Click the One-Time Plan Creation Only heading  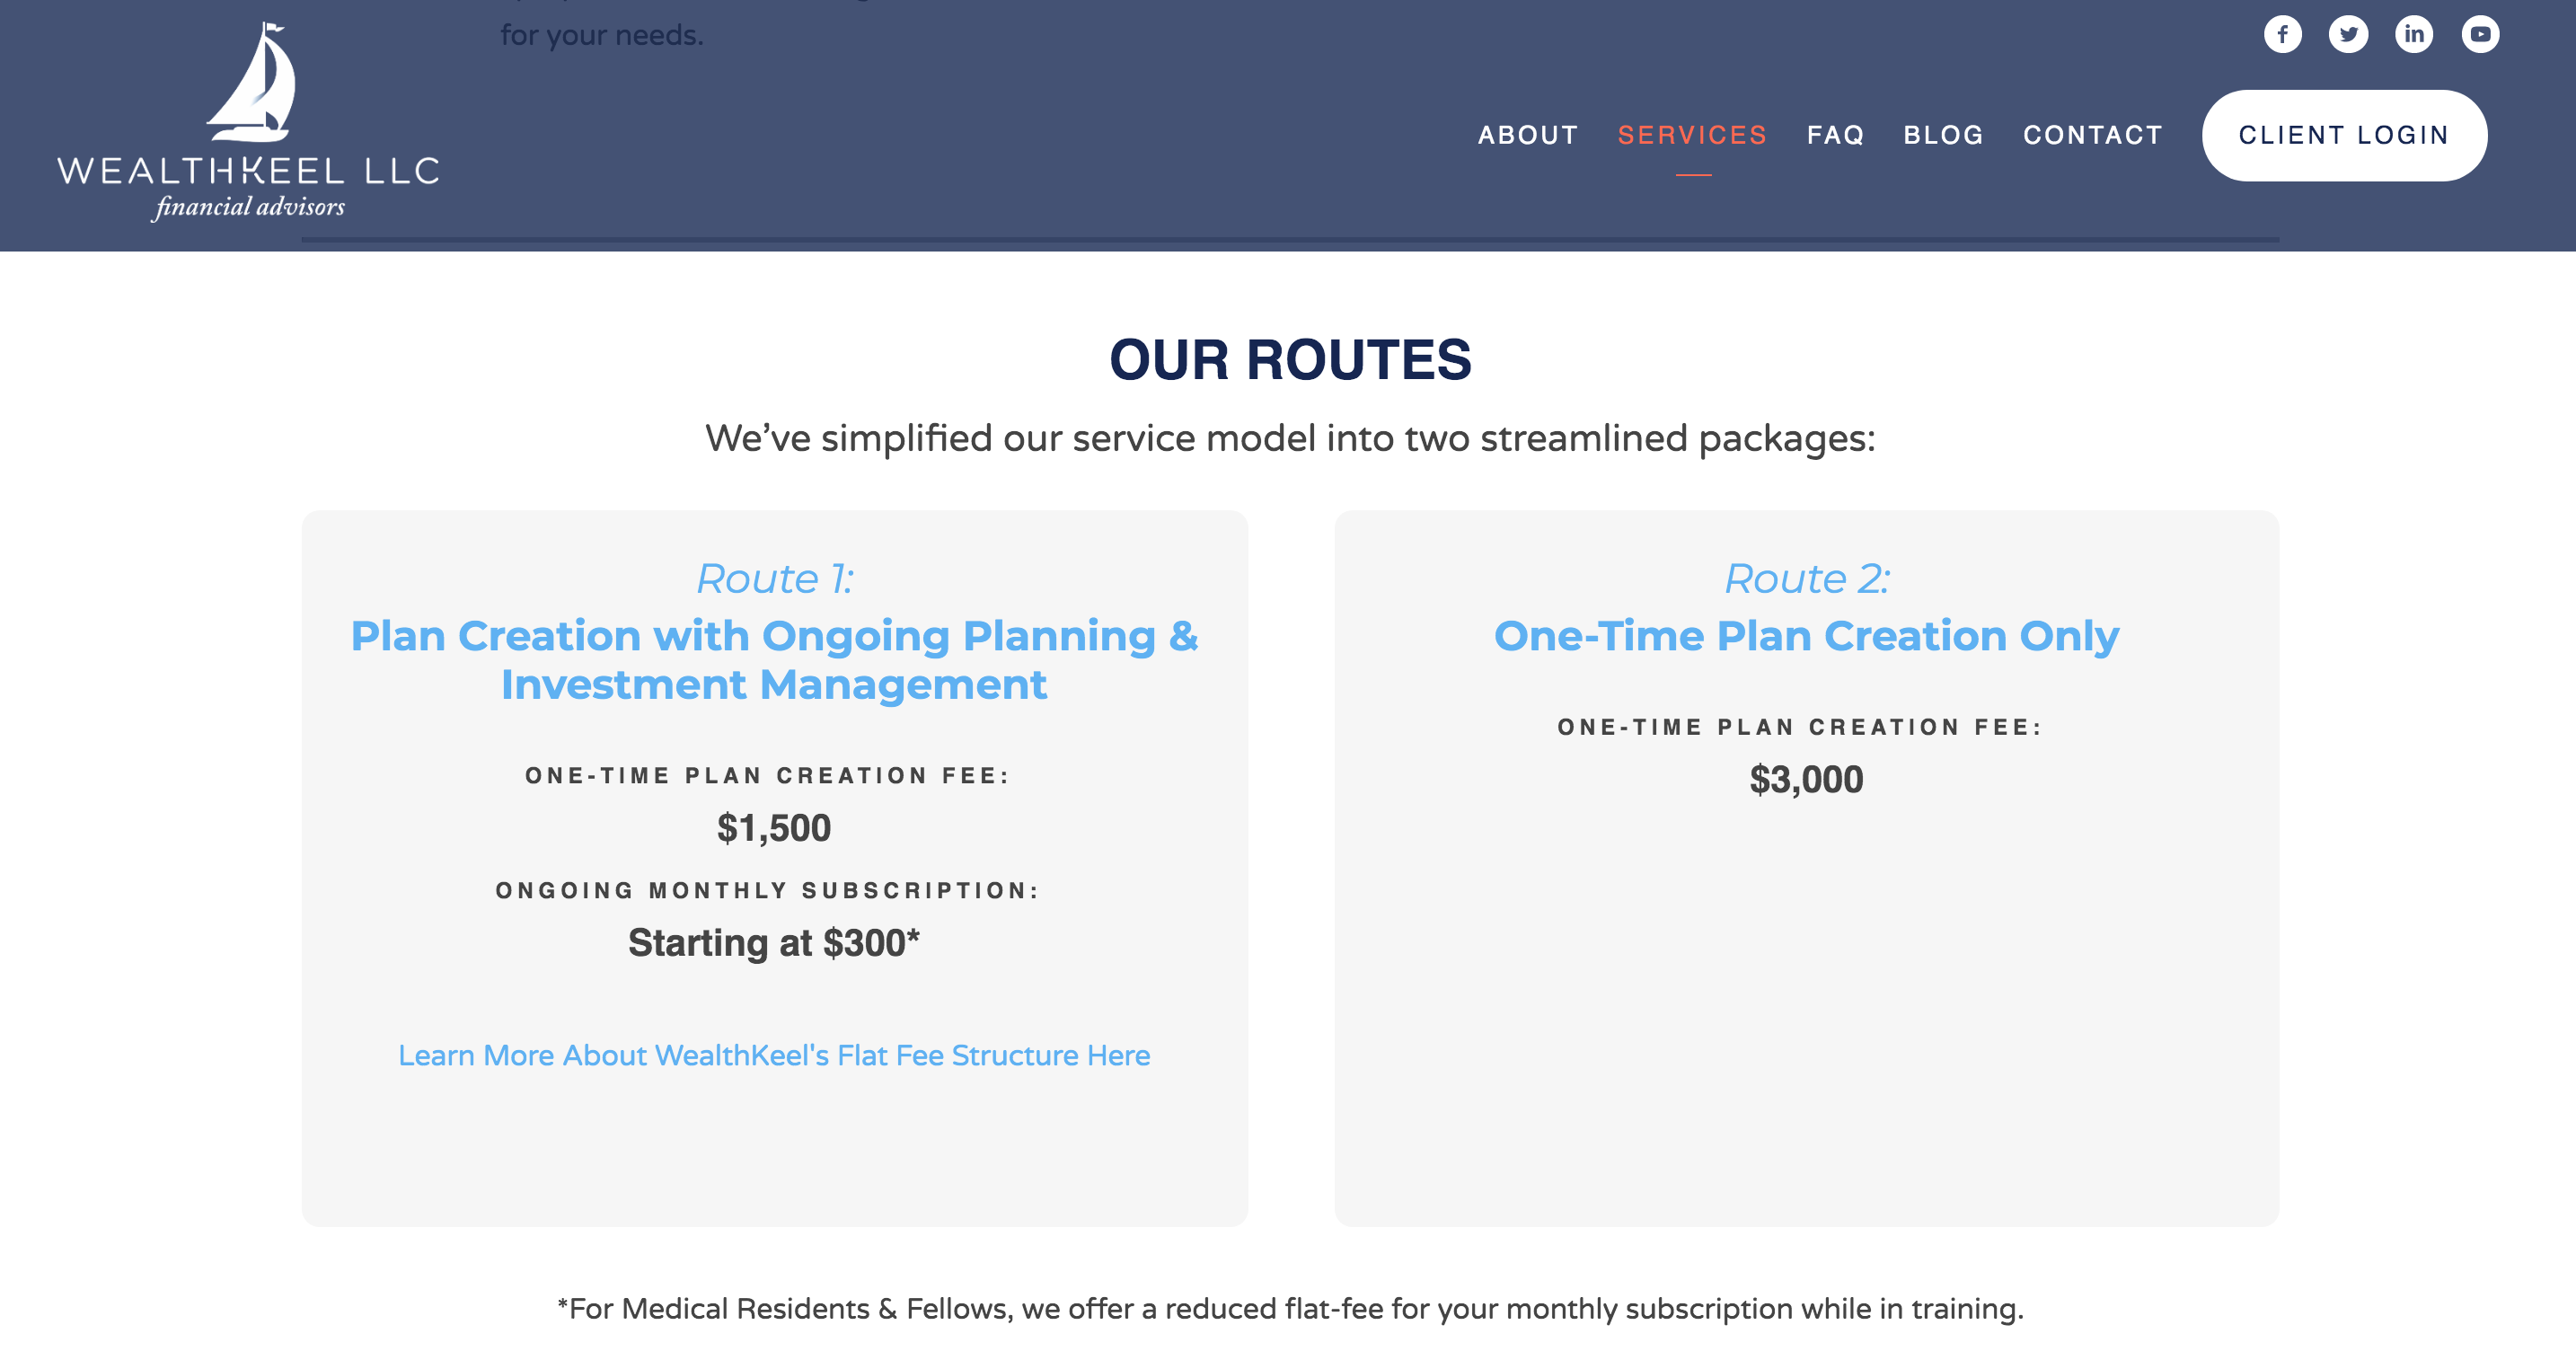pos(1806,636)
